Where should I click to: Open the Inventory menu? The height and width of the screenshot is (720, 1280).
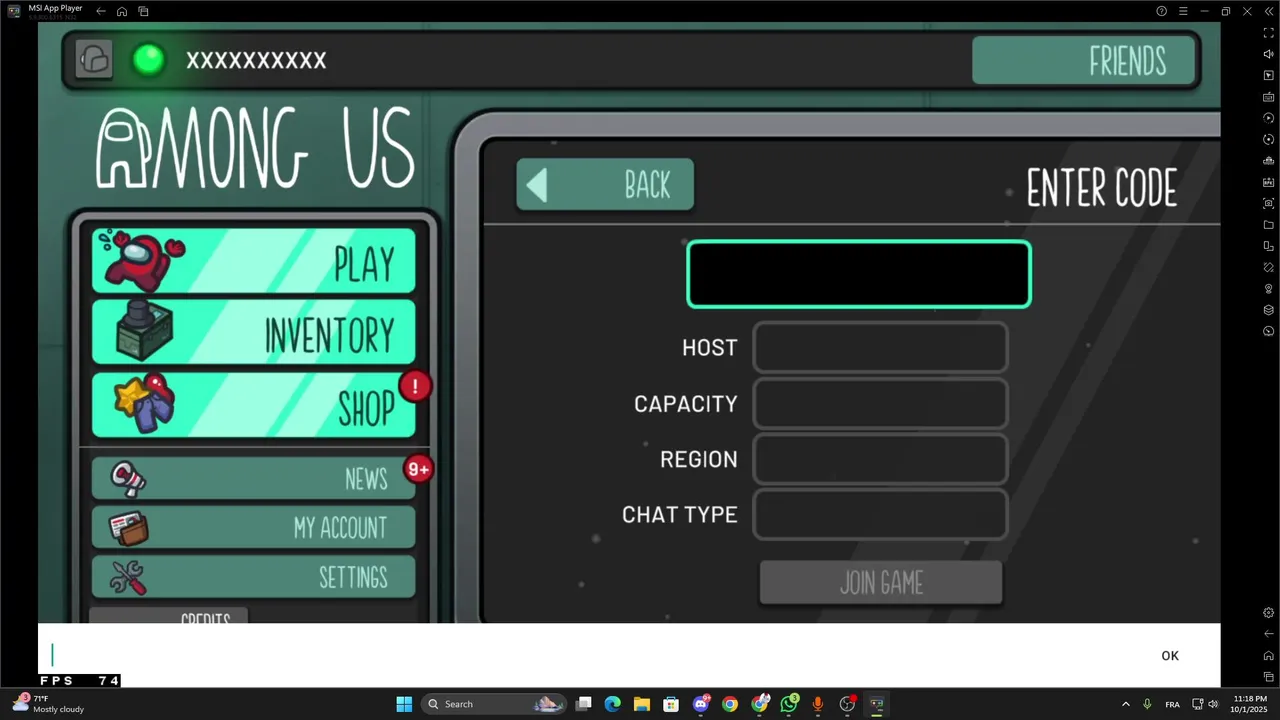pos(254,332)
